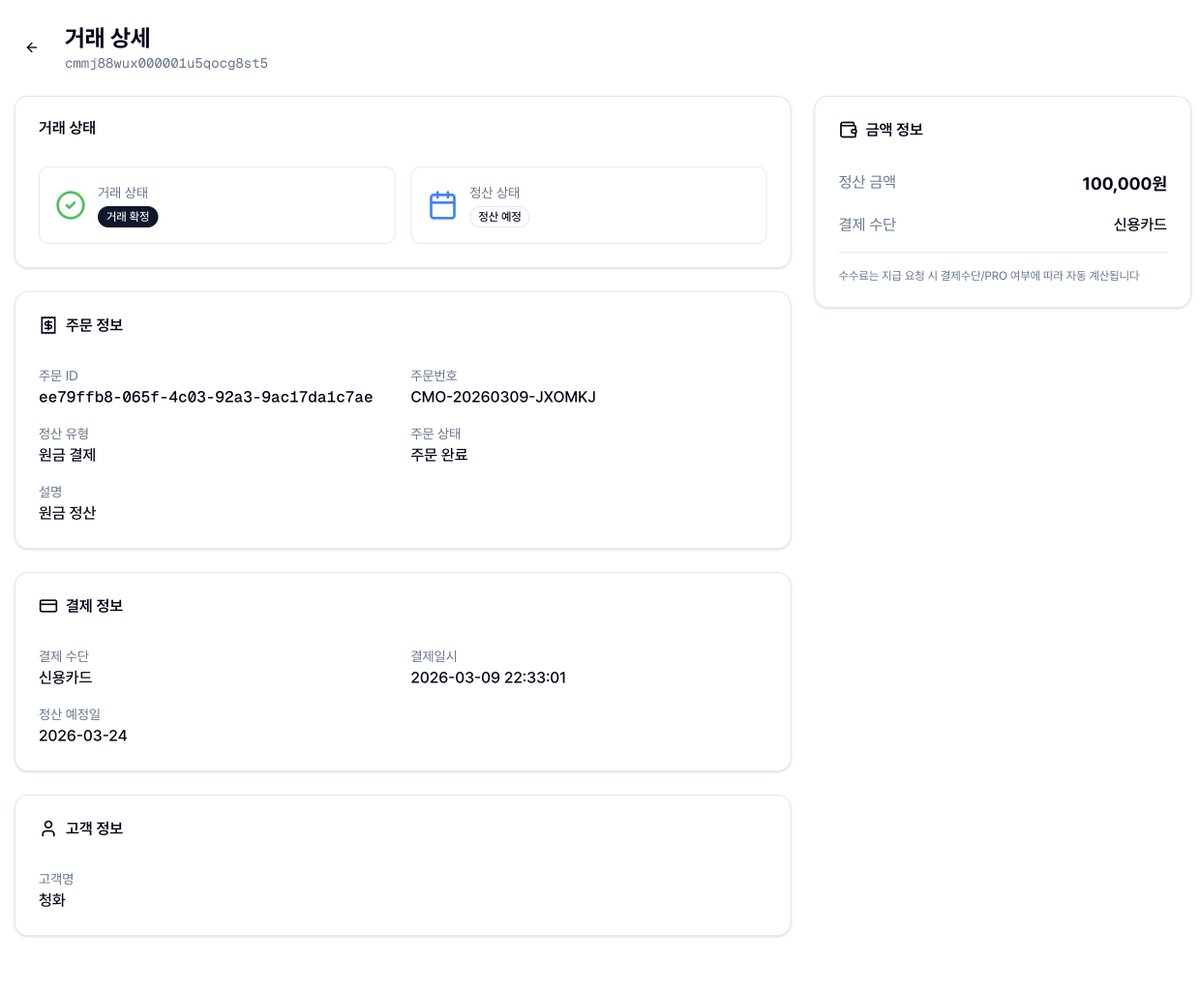The image size is (1200, 996).
Task: Click the 정산 유형 field label
Action: coord(64,434)
